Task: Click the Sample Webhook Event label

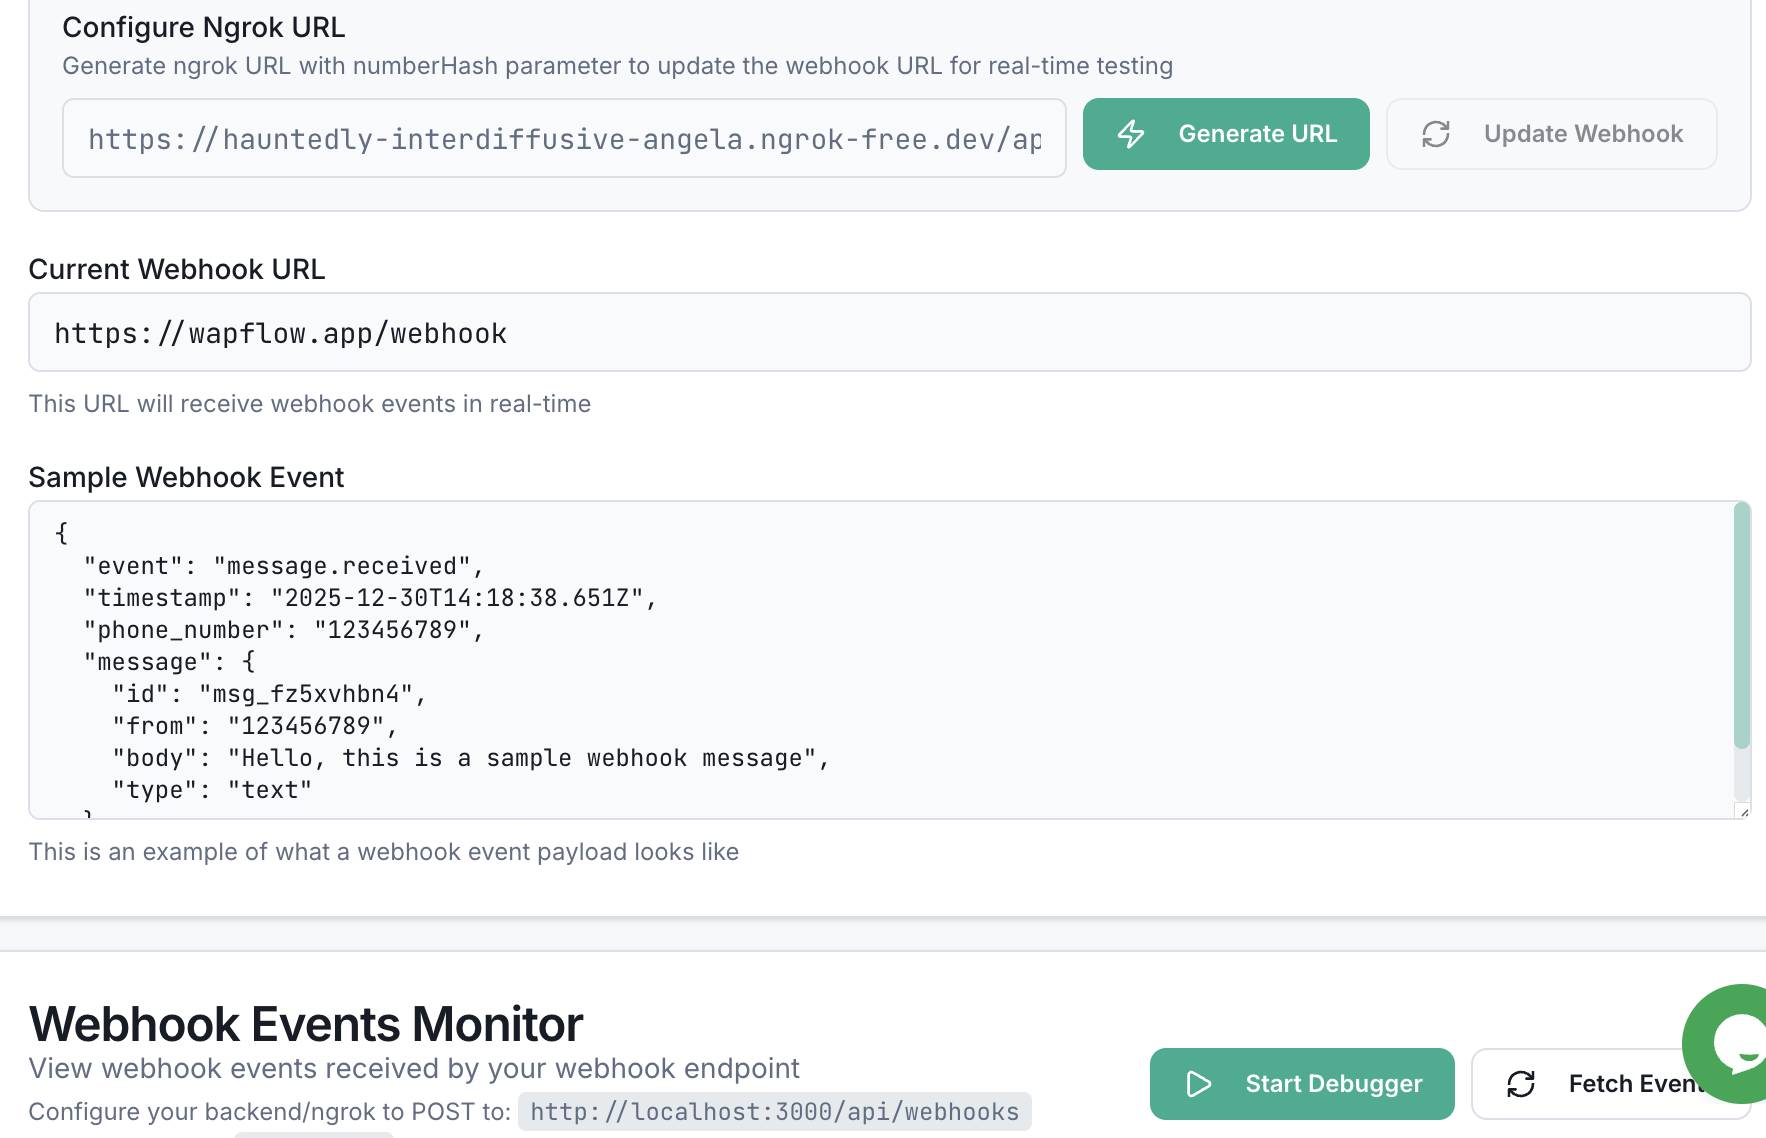Action: tap(186, 477)
